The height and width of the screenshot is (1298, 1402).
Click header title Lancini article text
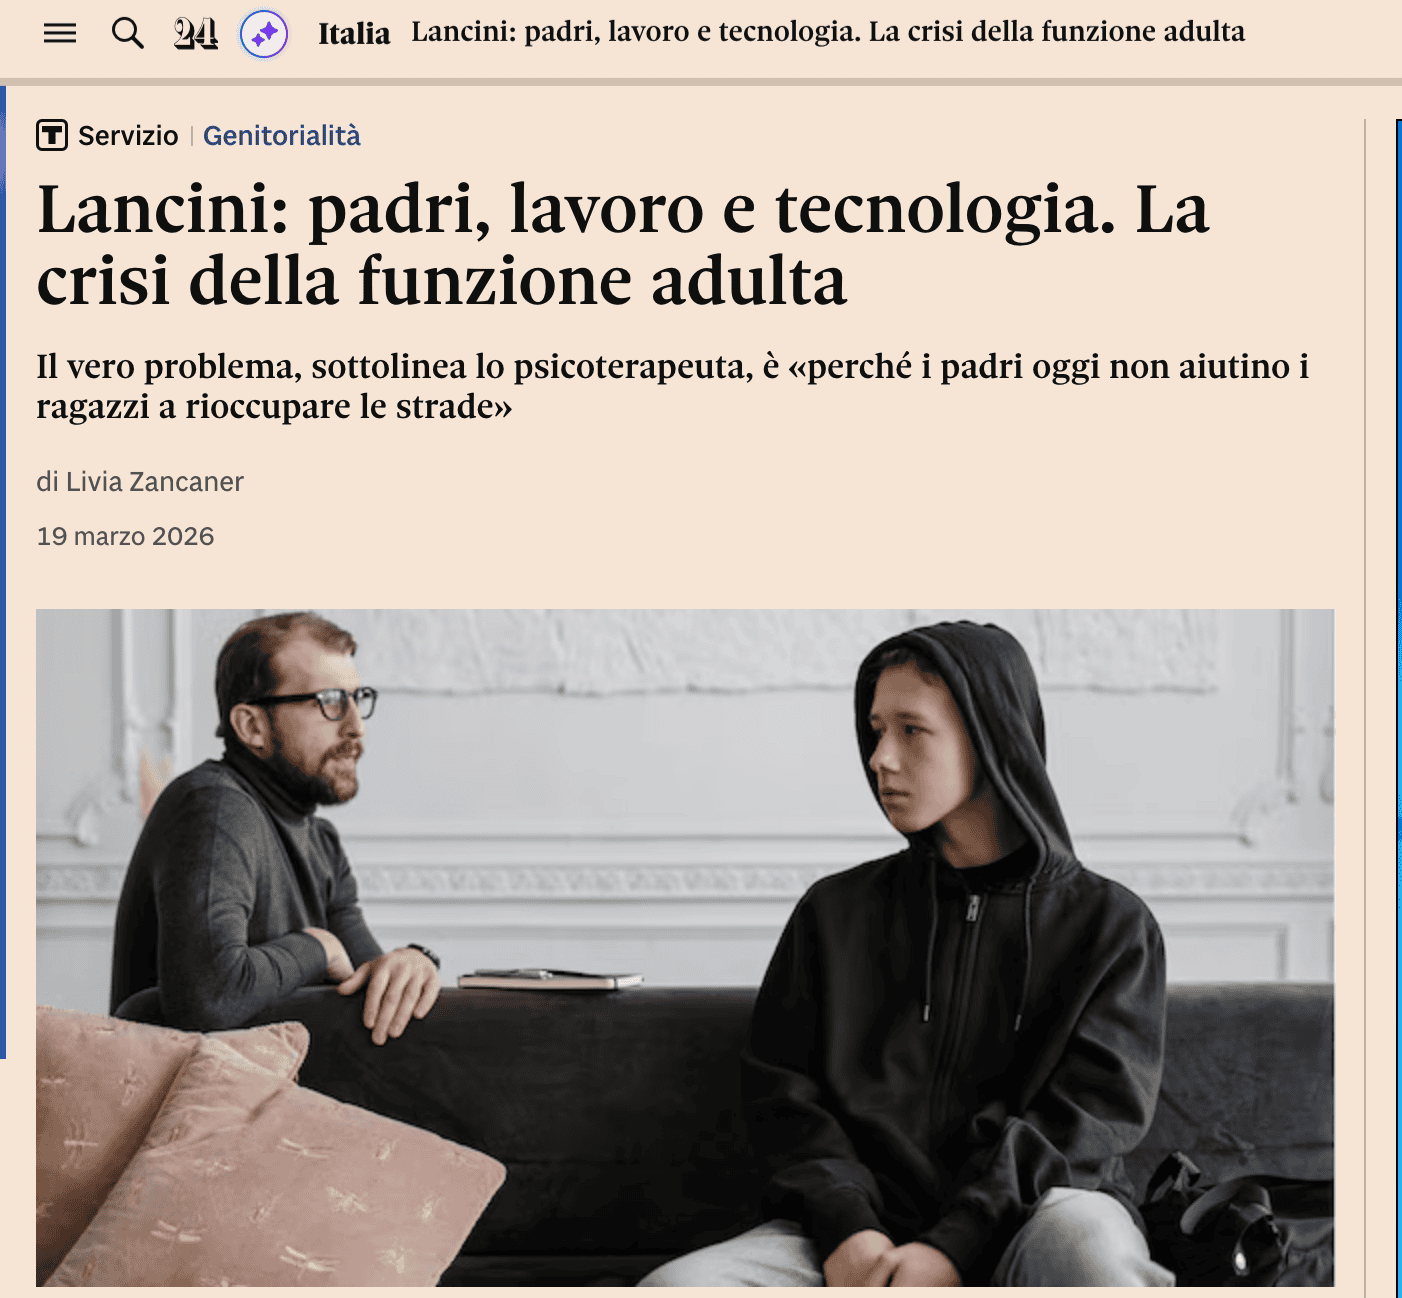point(828,32)
